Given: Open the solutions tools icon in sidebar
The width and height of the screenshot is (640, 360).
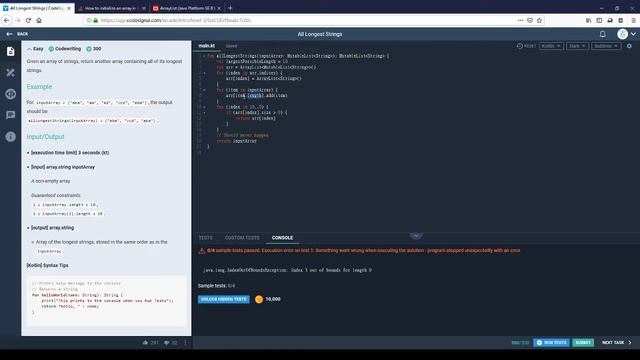Looking at the screenshot, I should (x=11, y=73).
